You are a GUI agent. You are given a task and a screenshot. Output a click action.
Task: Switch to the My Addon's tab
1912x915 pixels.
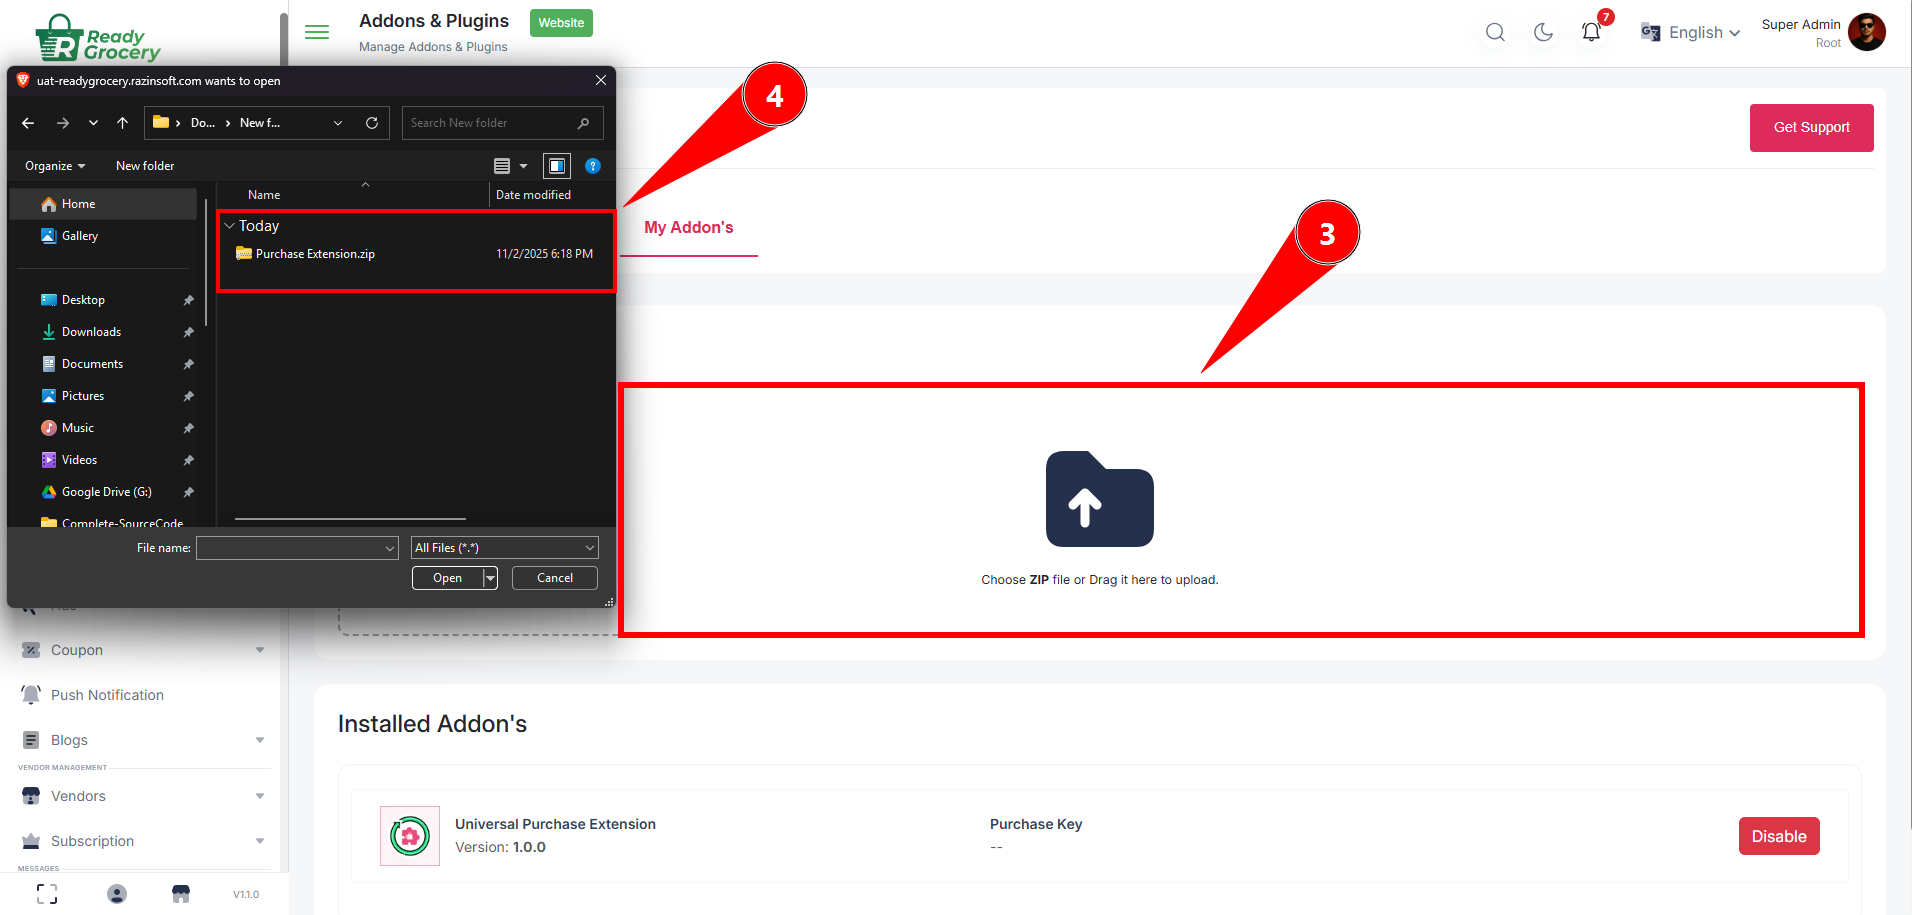point(688,228)
